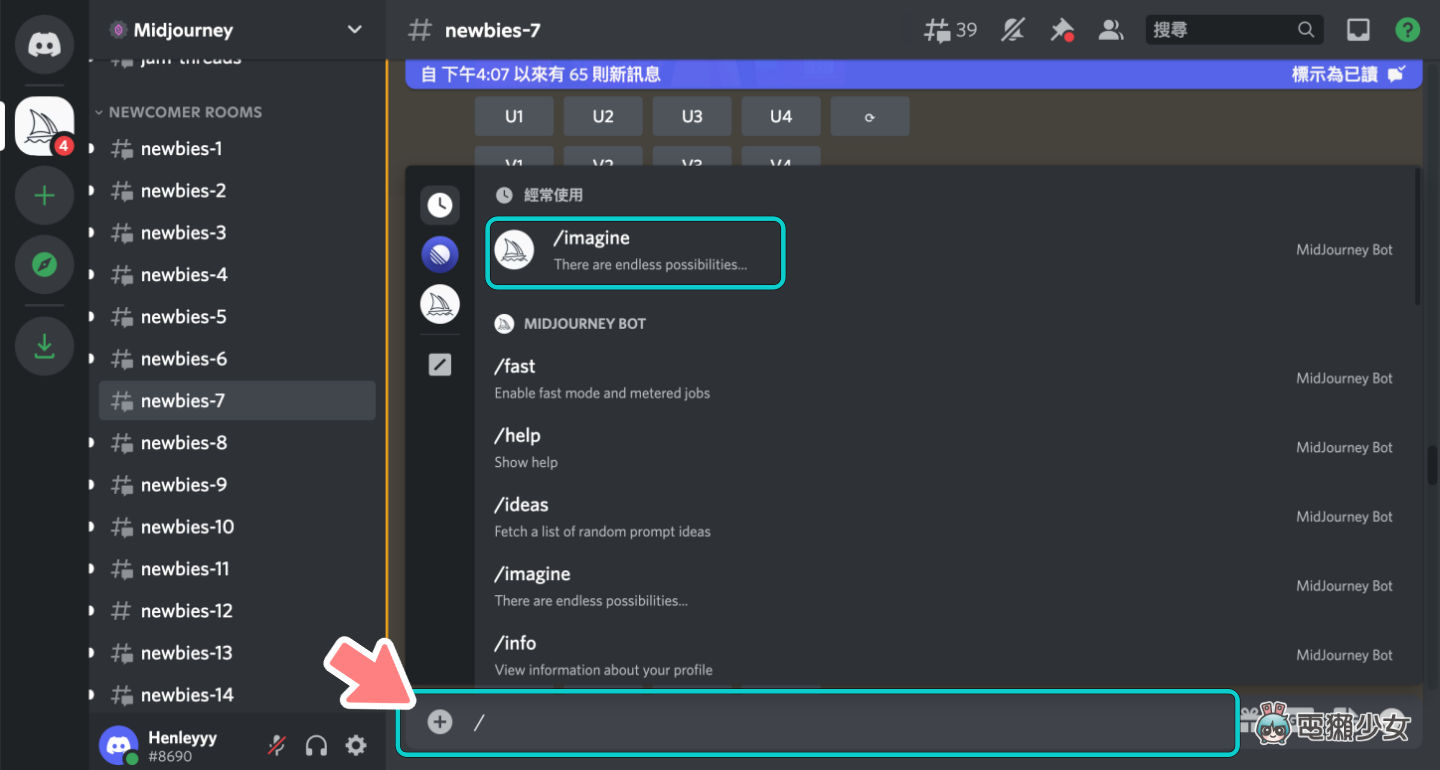This screenshot has height=770, width=1440.
Task: Click the message input box
Action: point(818,722)
